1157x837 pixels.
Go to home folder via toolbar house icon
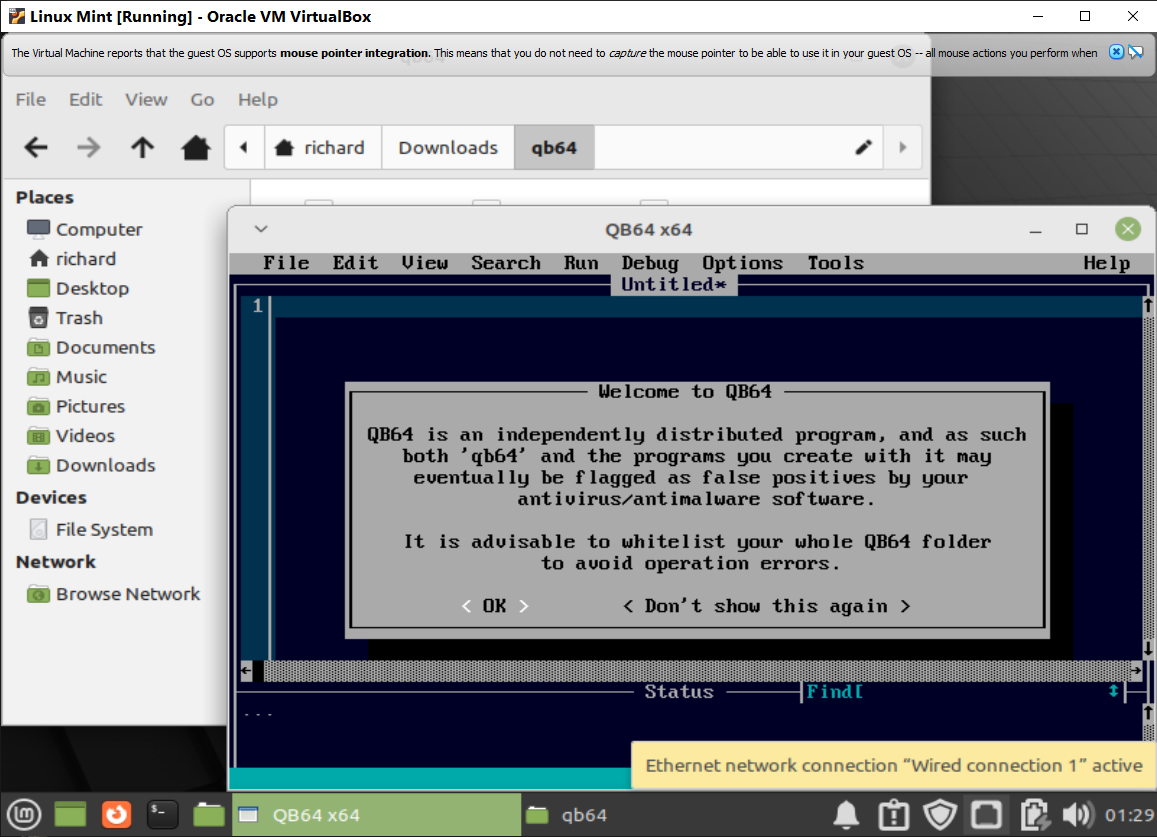[196, 148]
